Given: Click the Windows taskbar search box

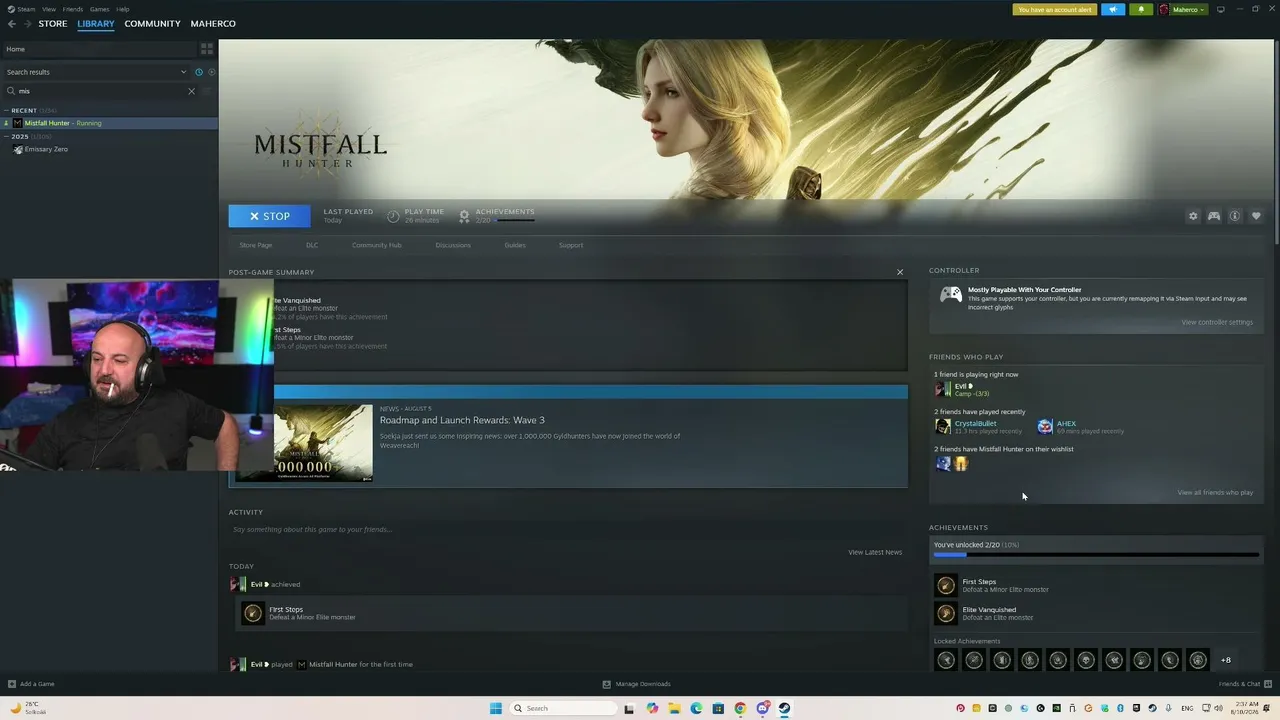Looking at the screenshot, I should (561, 708).
